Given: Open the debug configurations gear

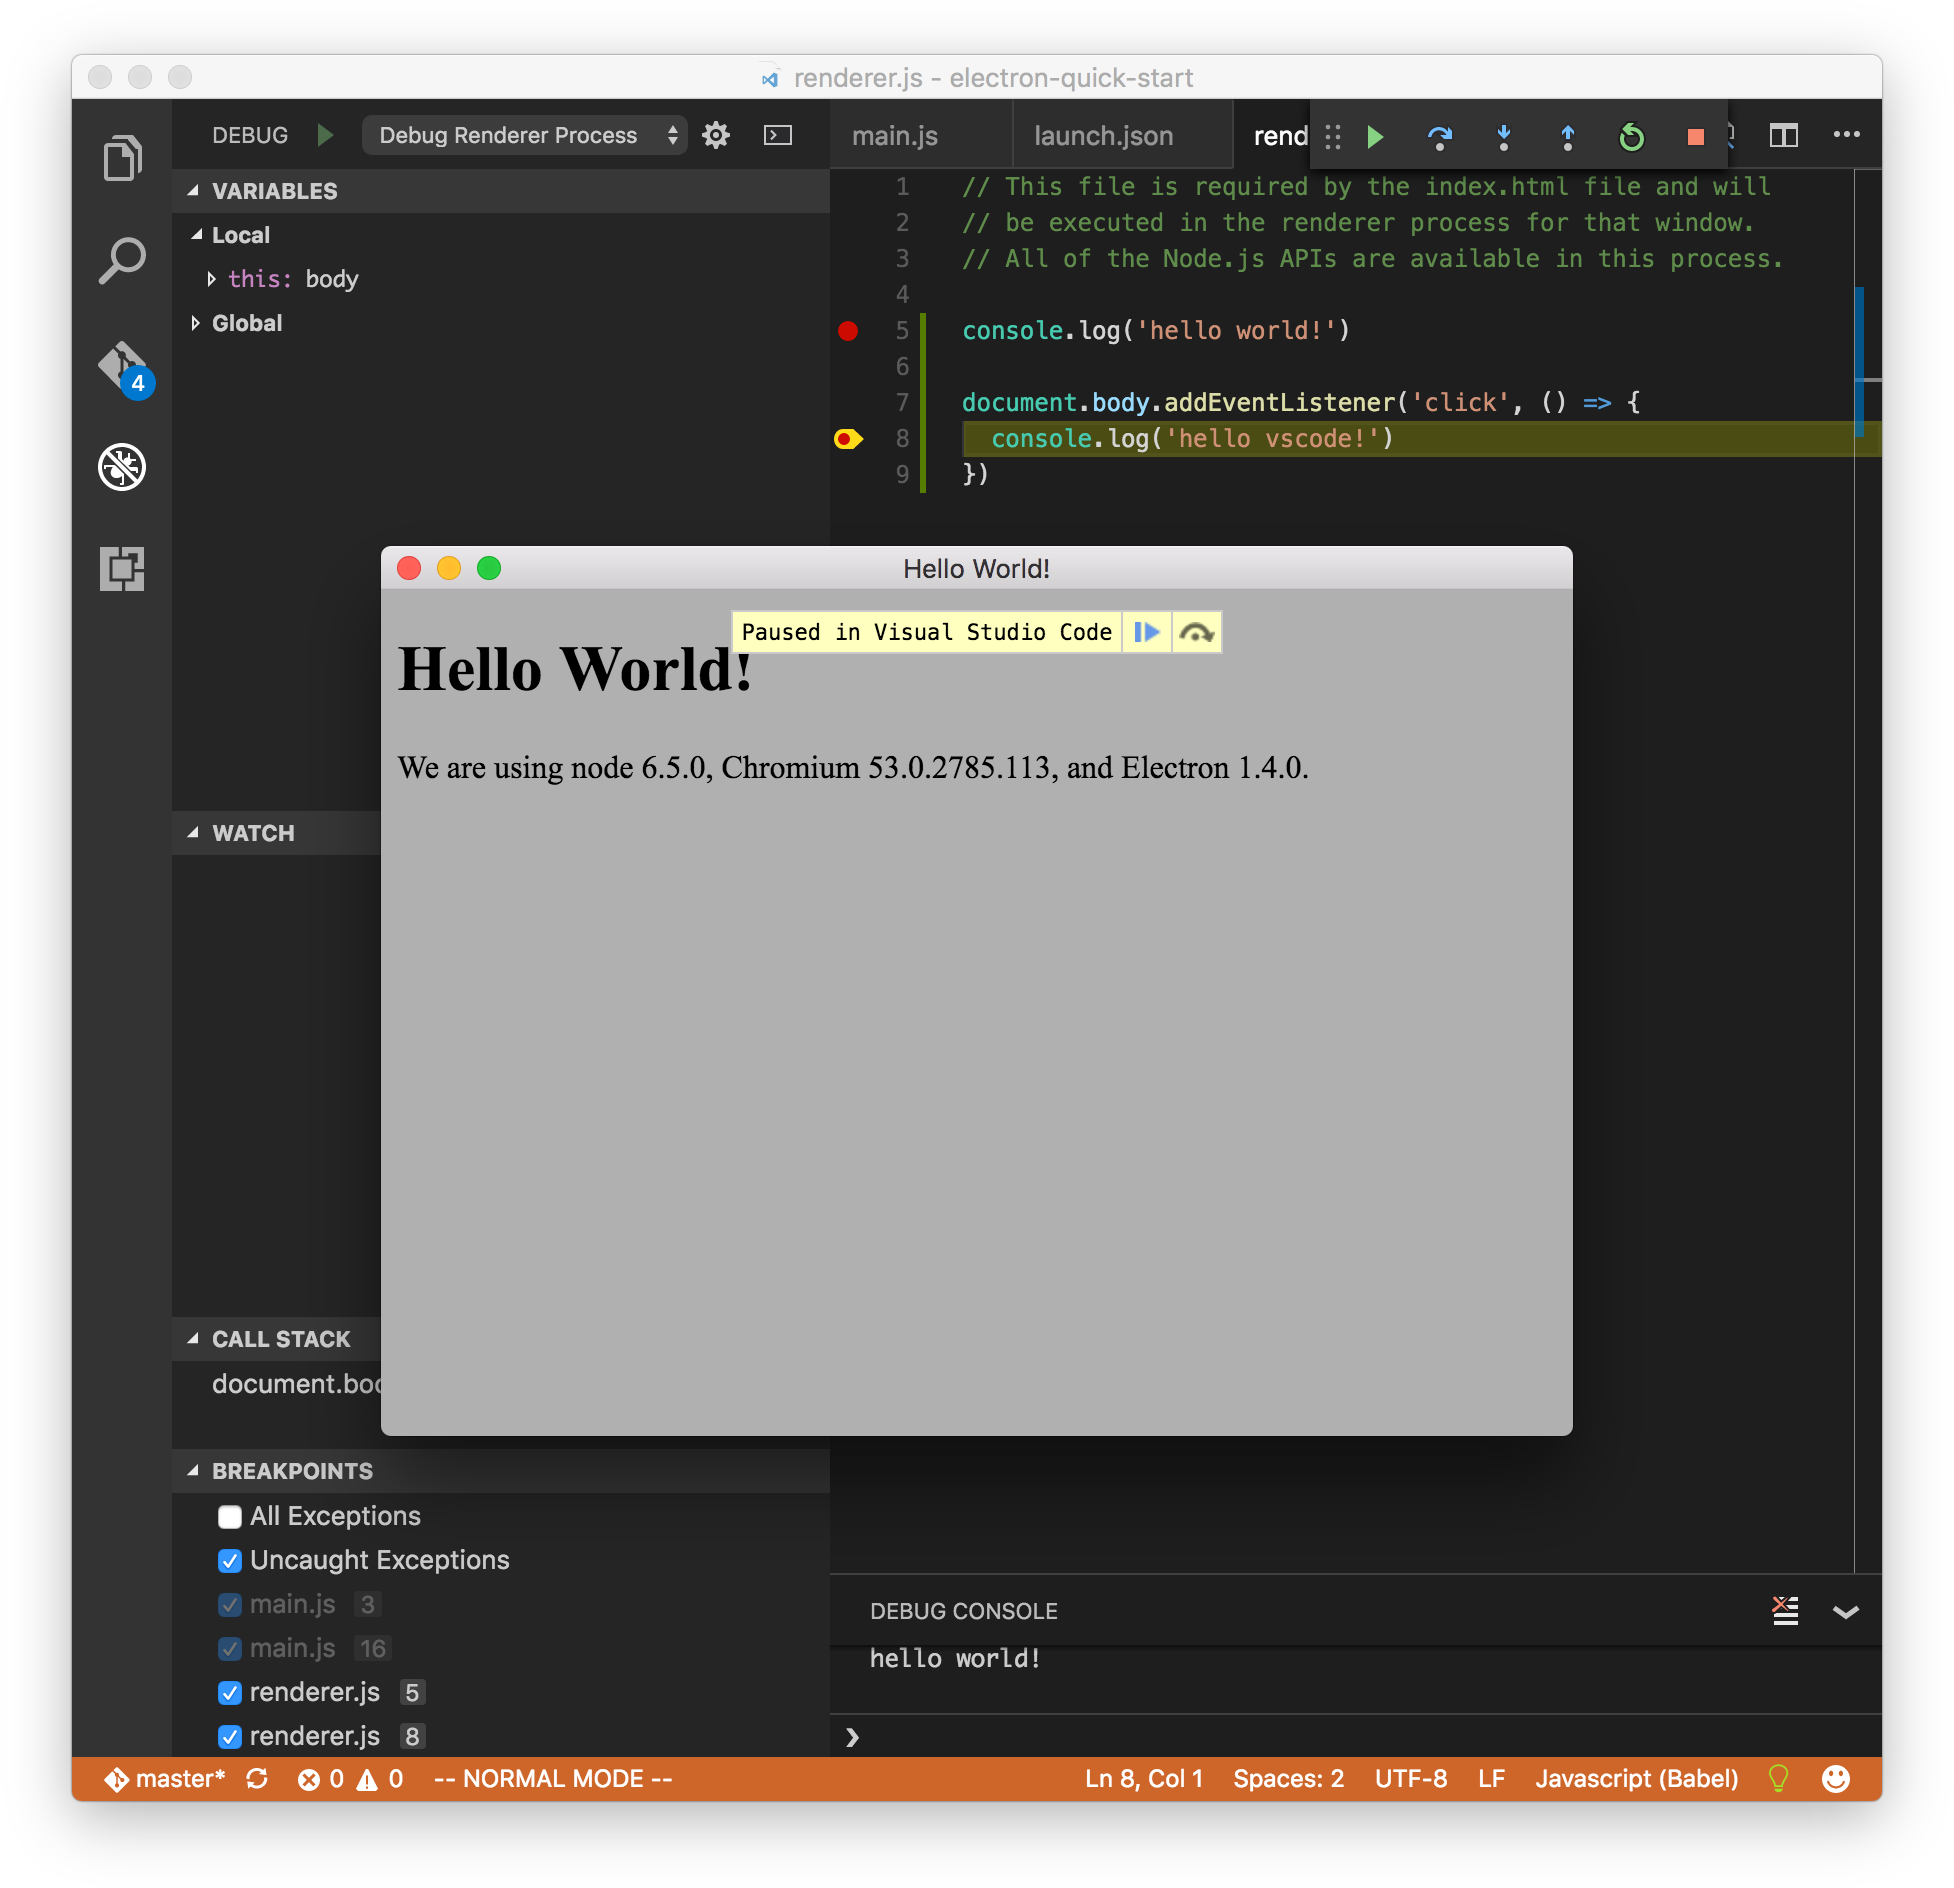Looking at the screenshot, I should click(x=716, y=135).
